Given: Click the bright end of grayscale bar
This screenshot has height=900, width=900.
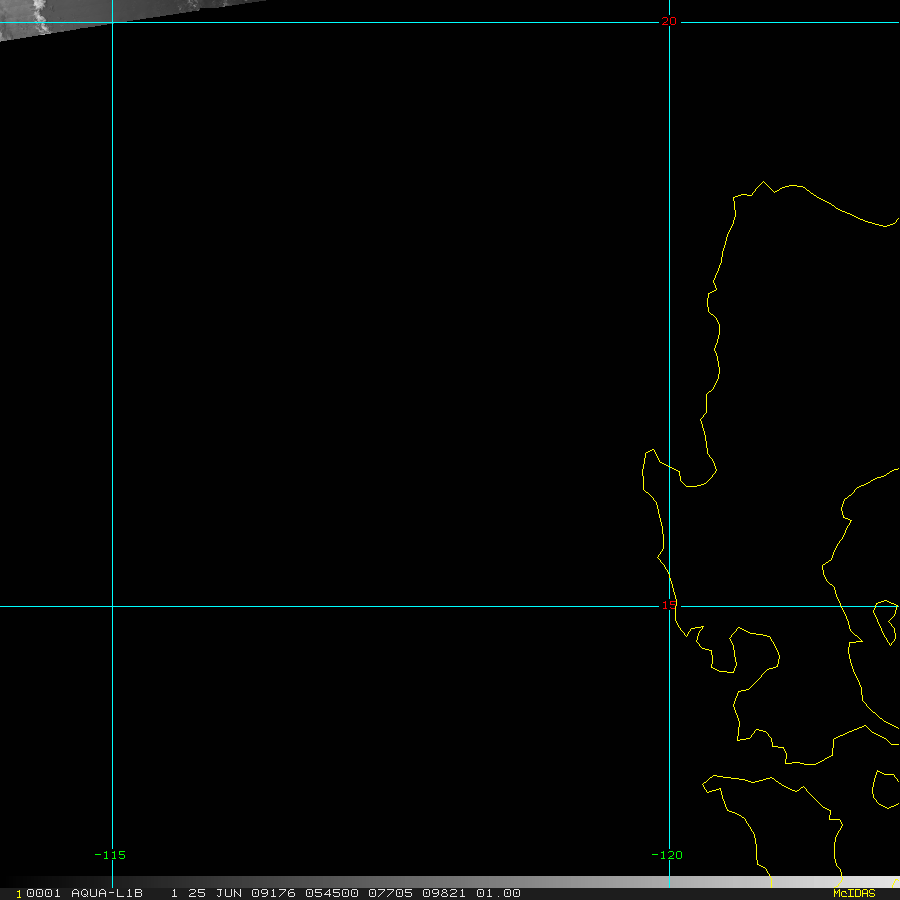Looking at the screenshot, I should (x=884, y=882).
